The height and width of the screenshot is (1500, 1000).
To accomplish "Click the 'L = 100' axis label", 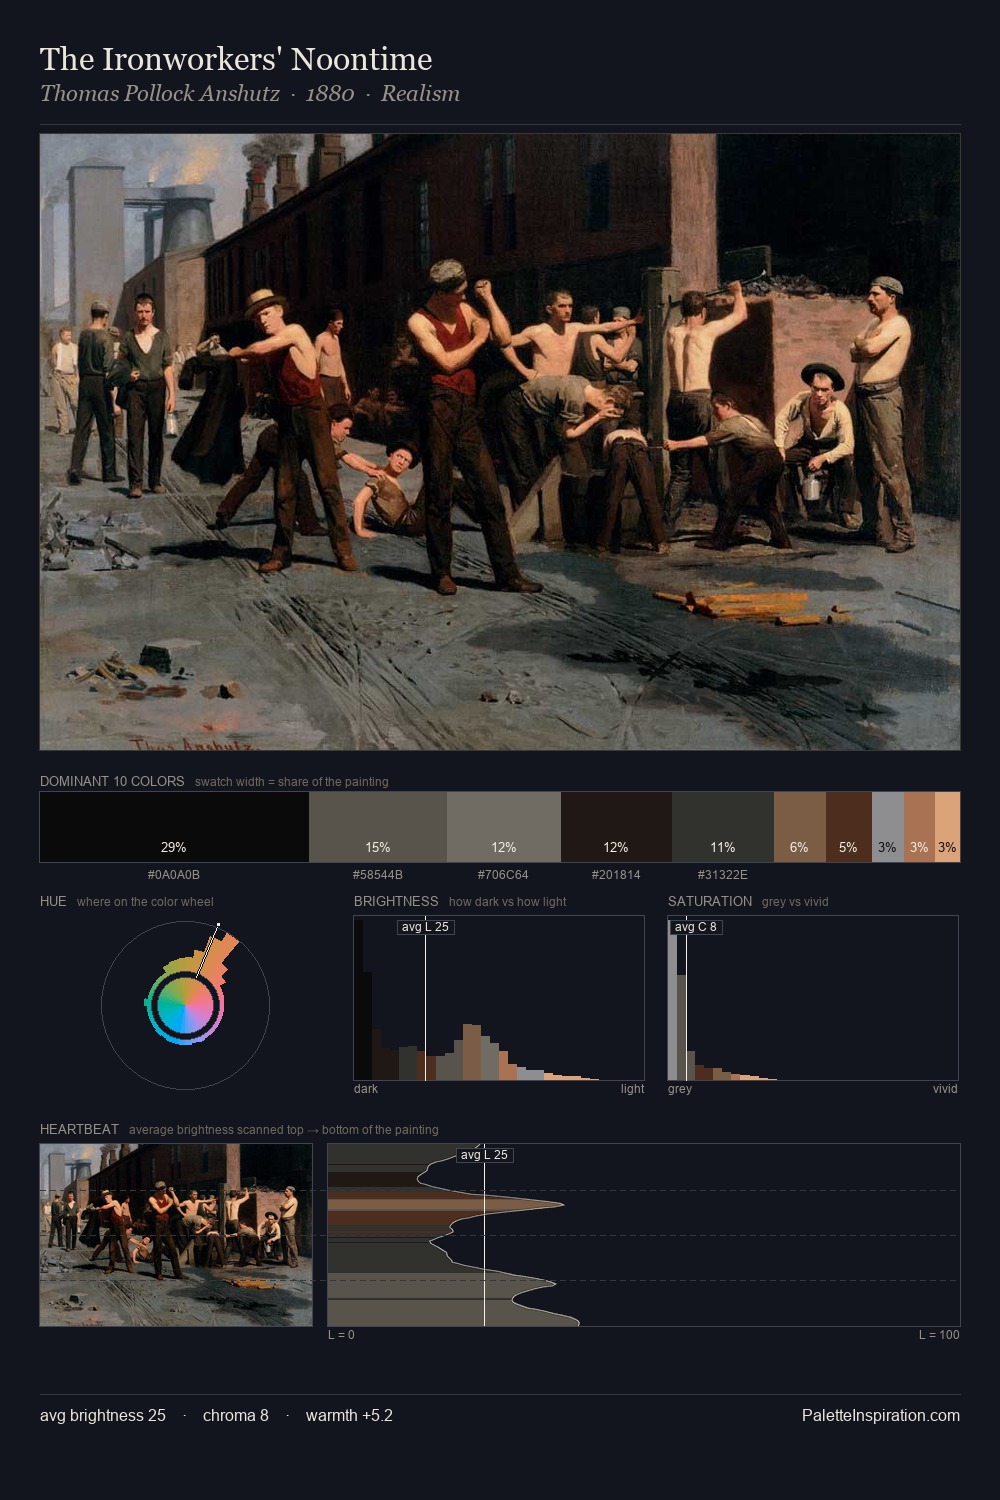I will (x=939, y=1335).
